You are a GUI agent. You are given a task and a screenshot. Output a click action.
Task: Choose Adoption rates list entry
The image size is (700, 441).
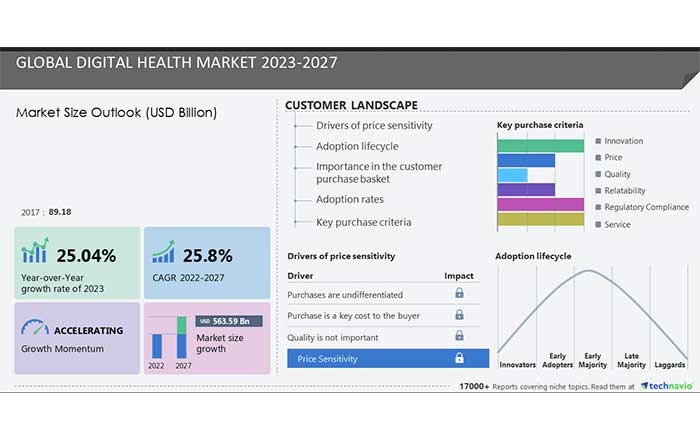pyautogui.click(x=350, y=199)
